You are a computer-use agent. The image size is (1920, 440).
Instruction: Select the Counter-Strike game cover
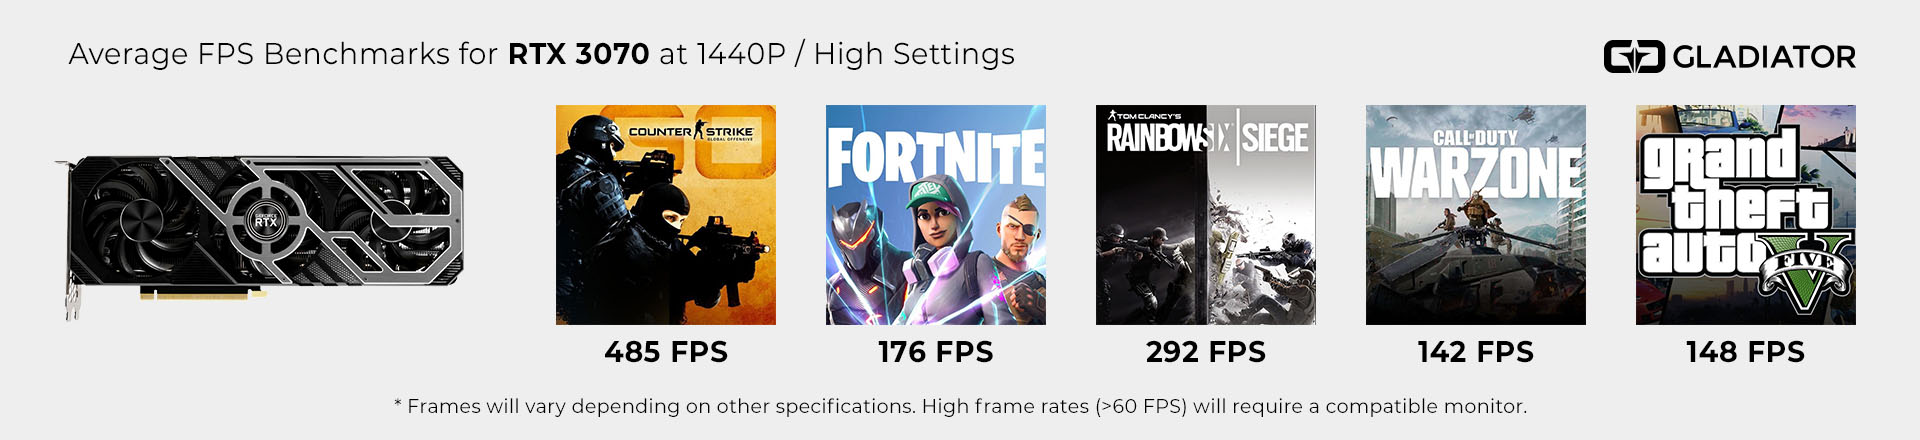pyautogui.click(x=666, y=215)
